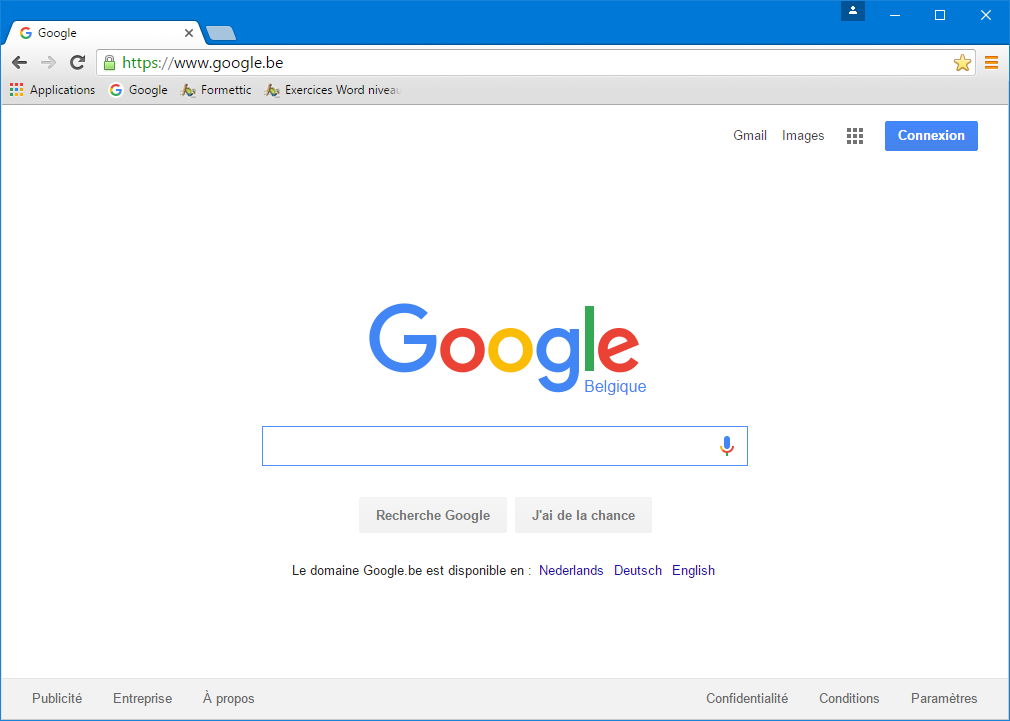
Task: Open the Paramètres footer menu
Action: tap(944, 698)
